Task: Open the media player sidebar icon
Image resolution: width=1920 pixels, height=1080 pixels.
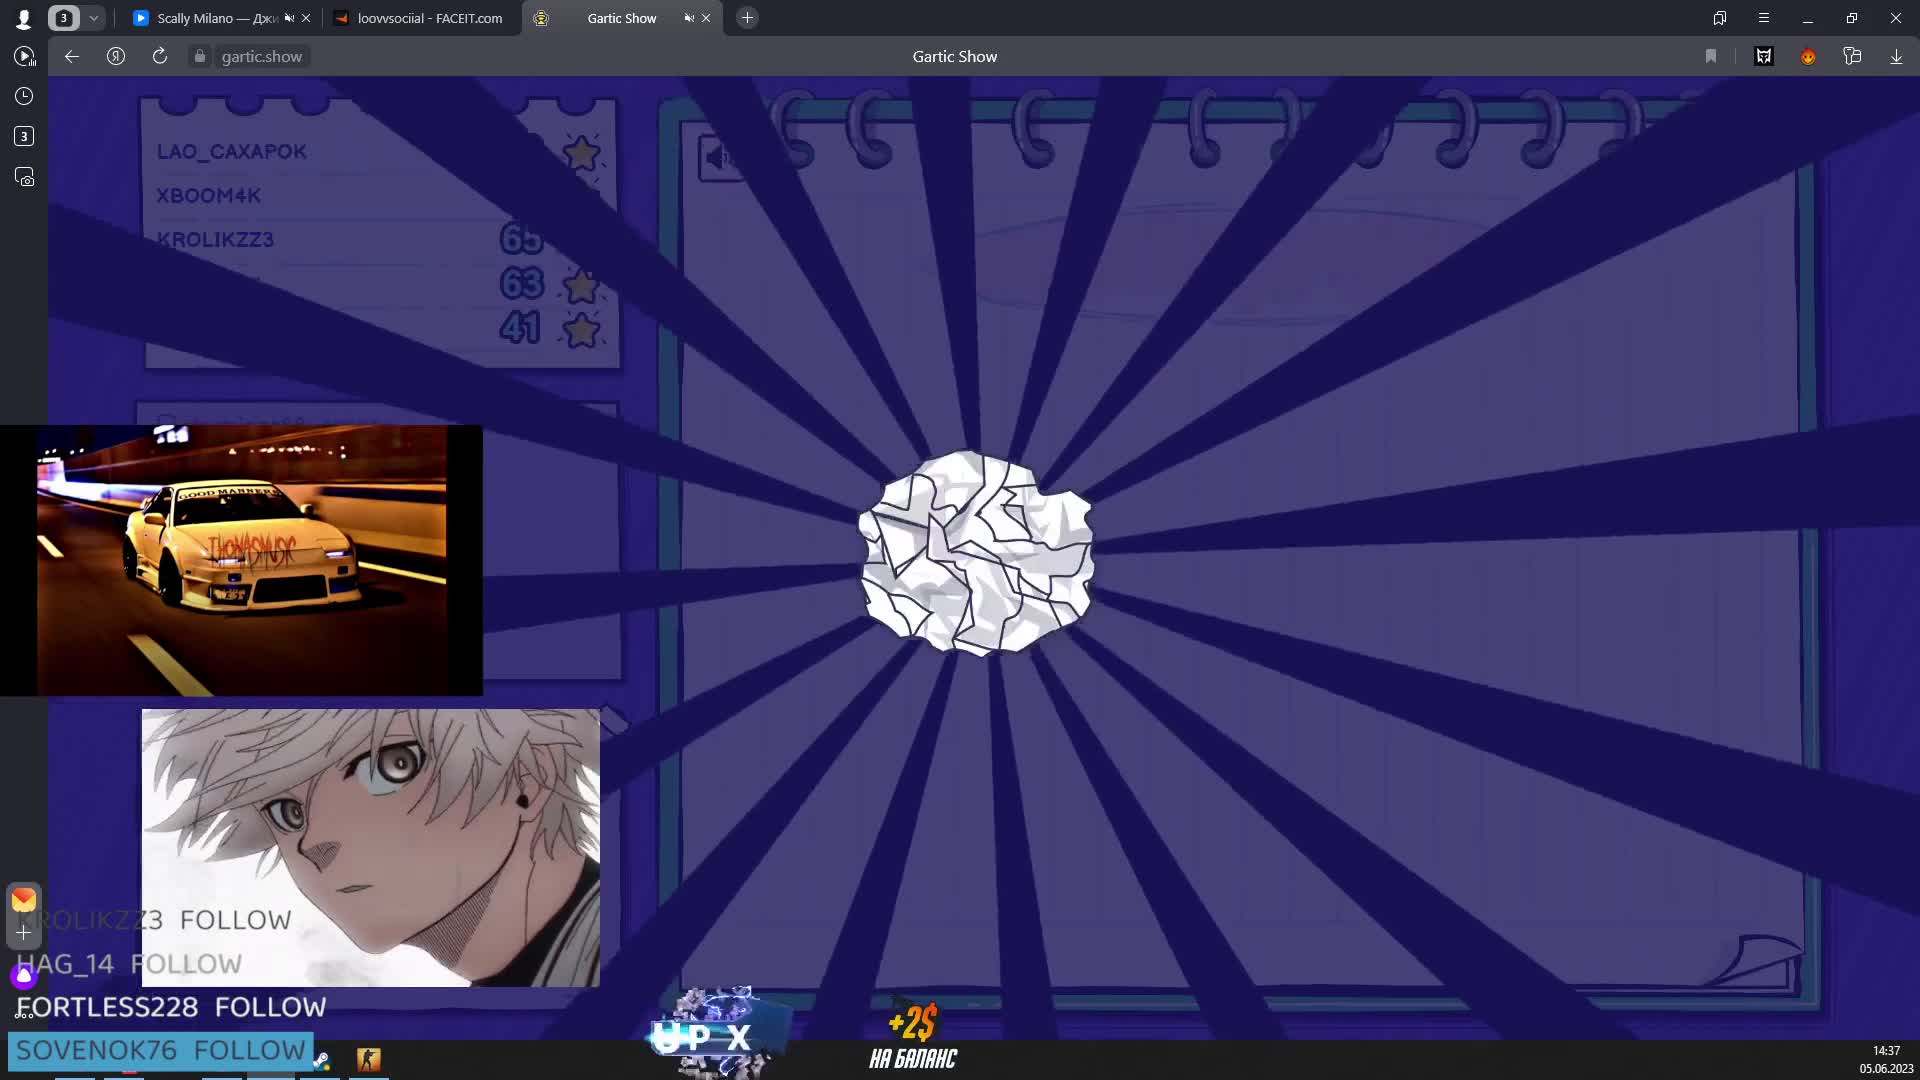Action: [x=24, y=57]
